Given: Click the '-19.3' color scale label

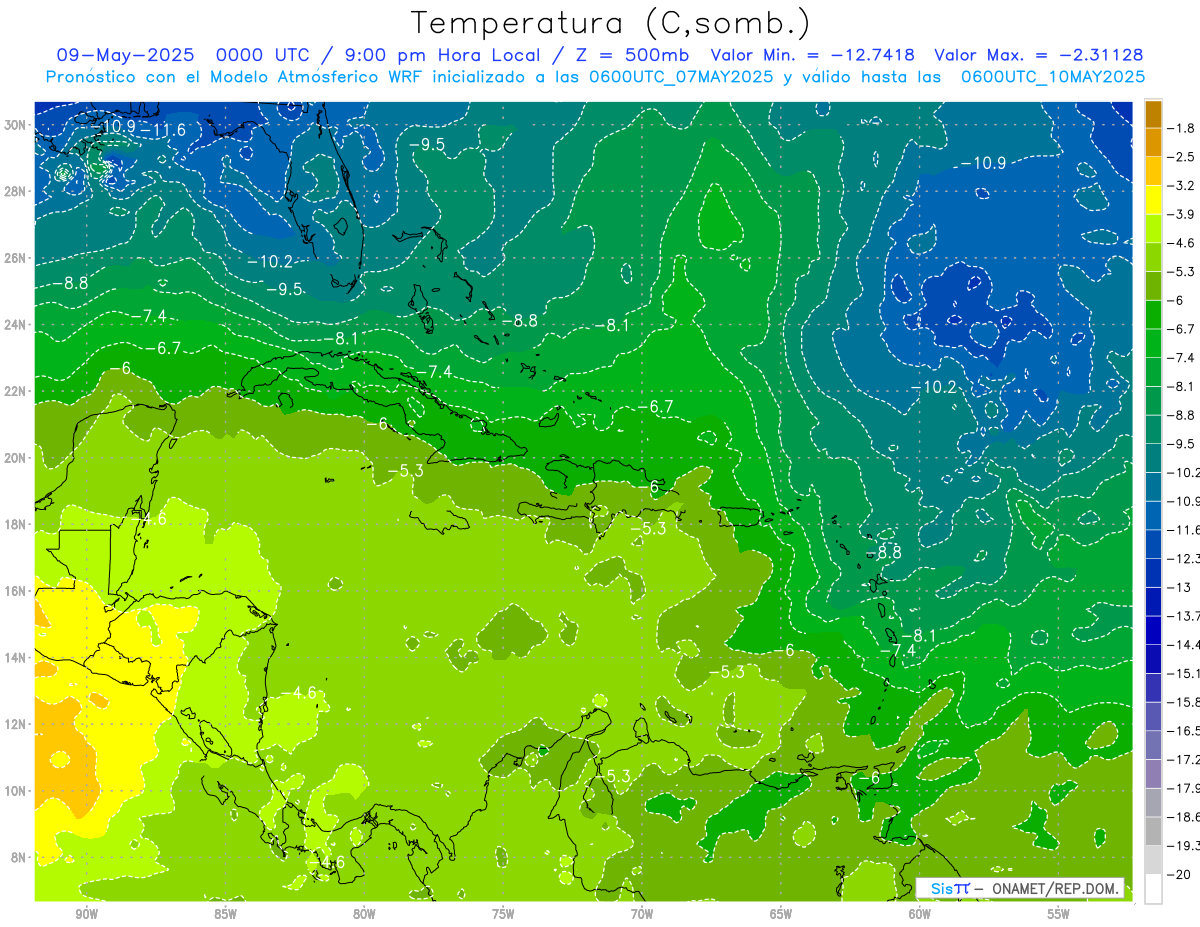Looking at the screenshot, I should [x=1184, y=845].
